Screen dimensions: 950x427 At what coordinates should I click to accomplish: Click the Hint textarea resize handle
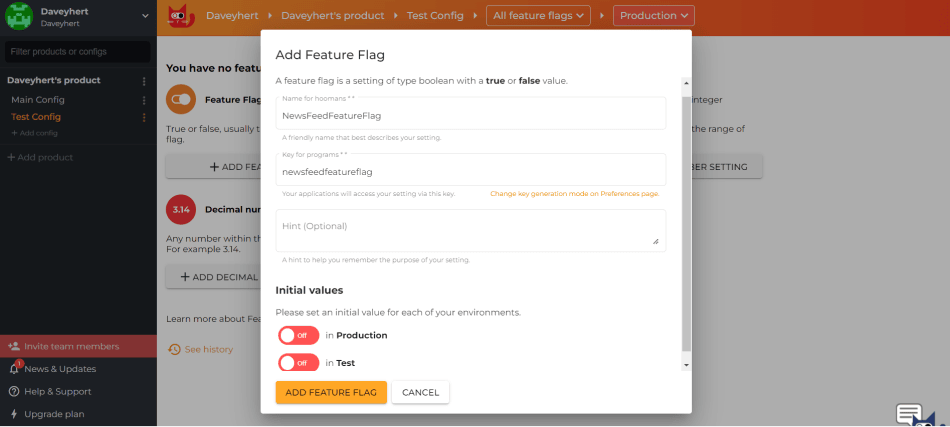[x=656, y=241]
